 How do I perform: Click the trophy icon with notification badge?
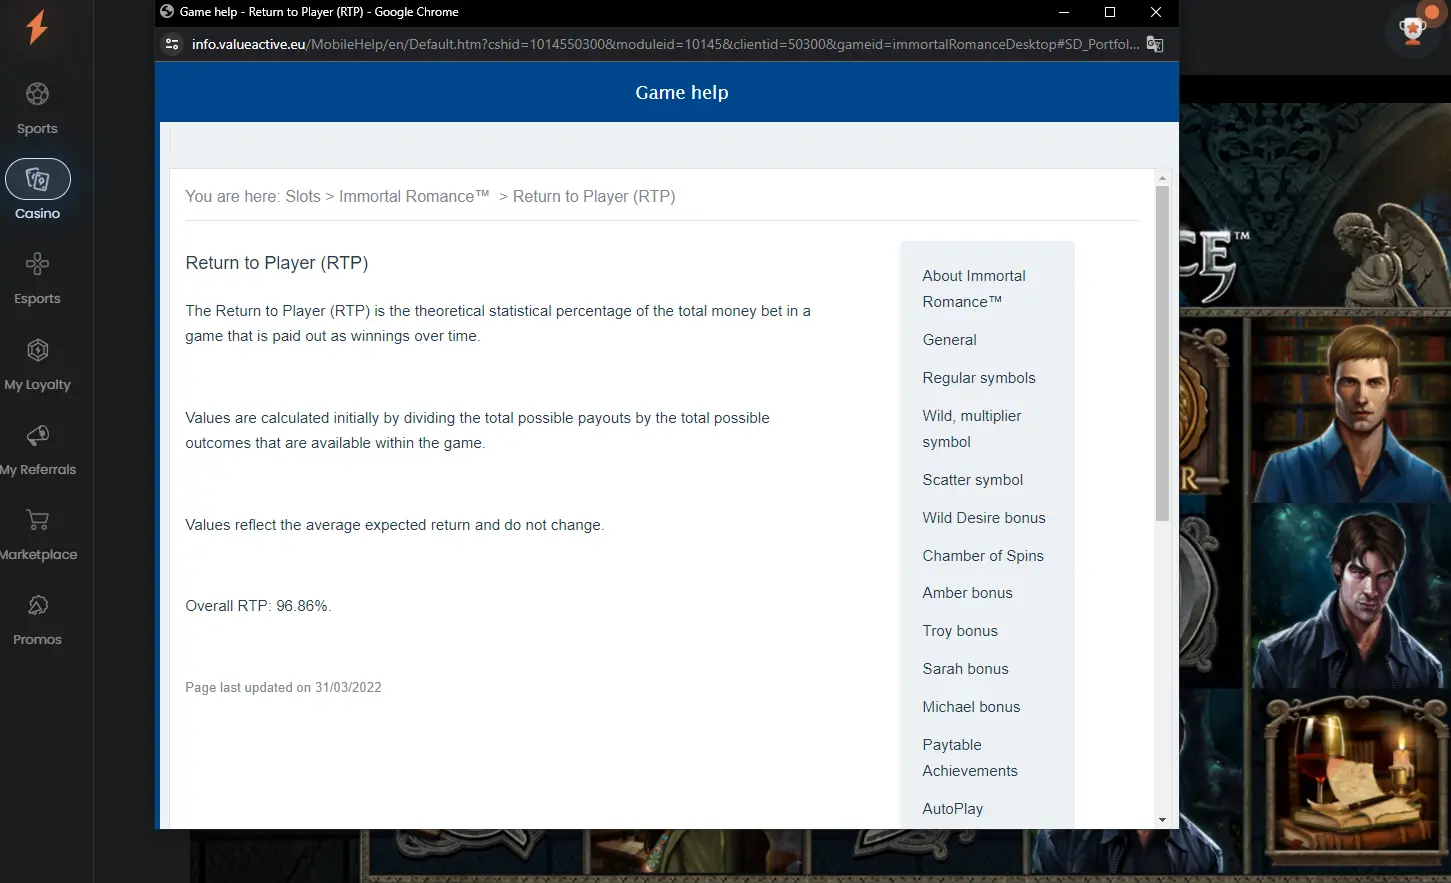(1413, 30)
